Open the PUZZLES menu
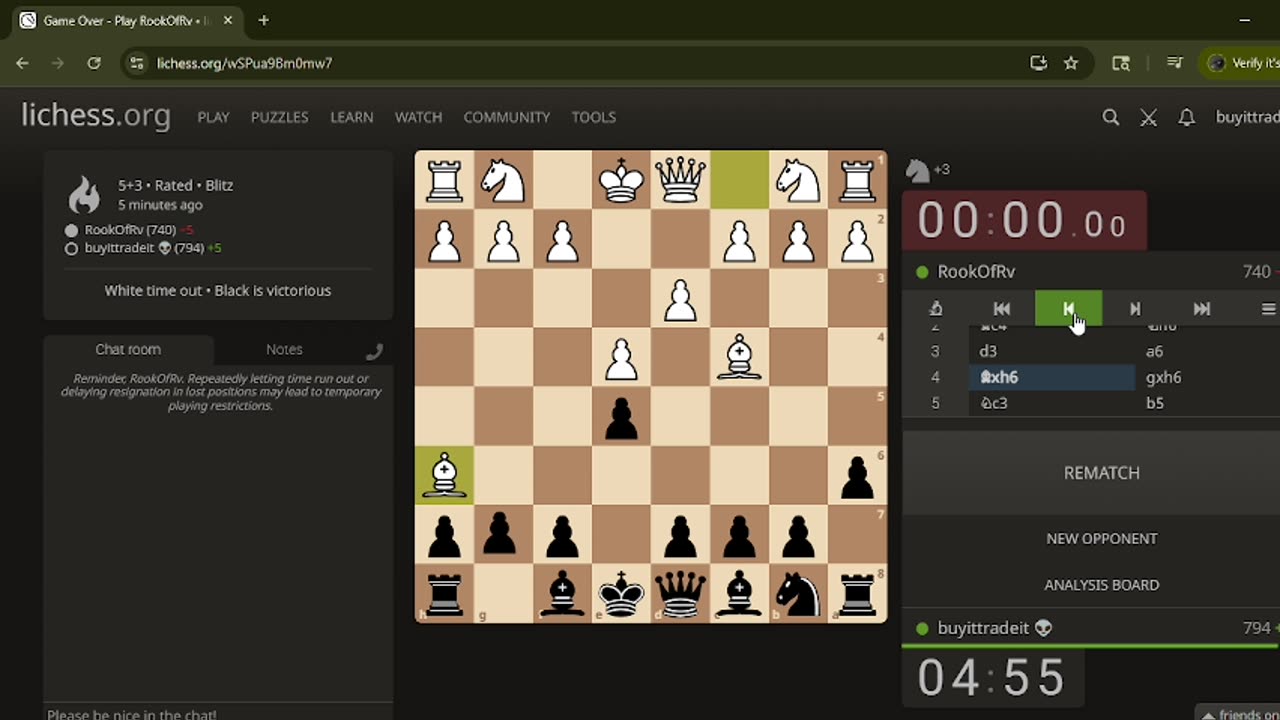 279,117
